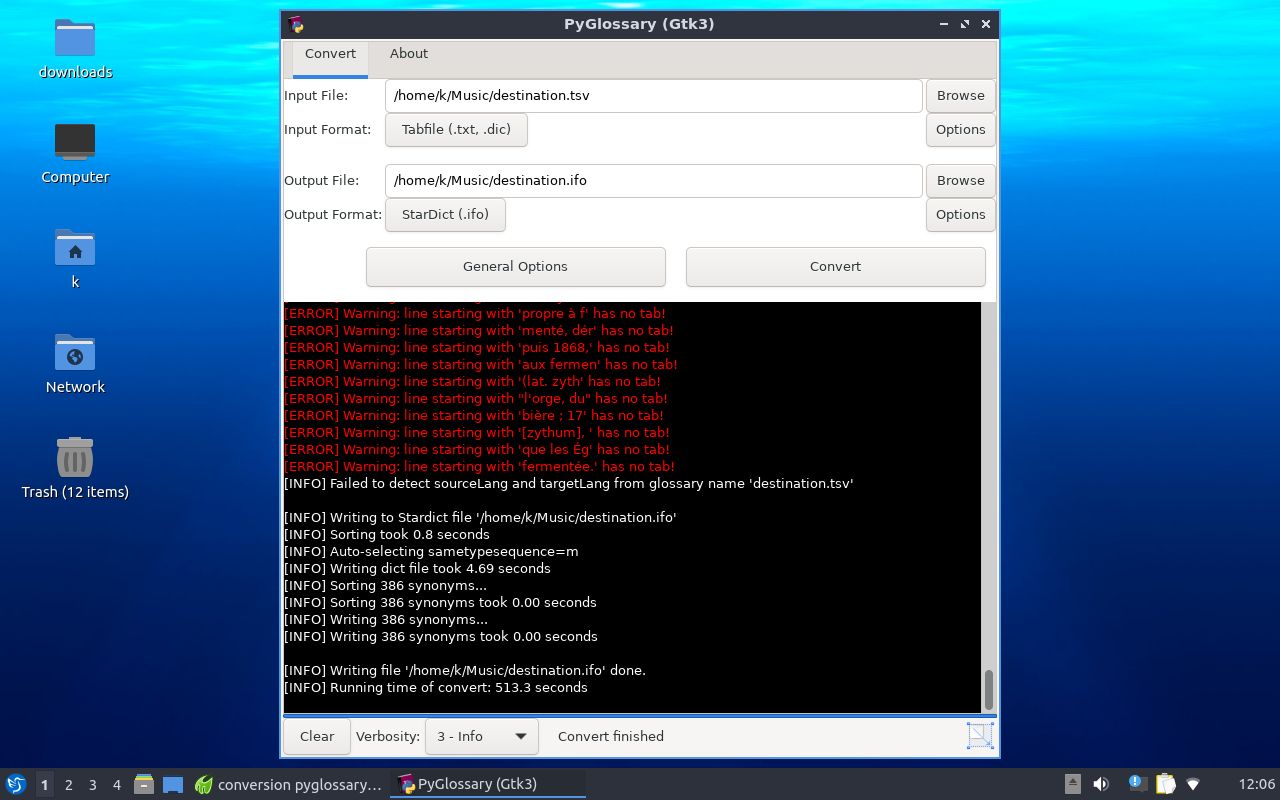Click the Wi-Fi network tray icon
This screenshot has width=1280, height=800.
(x=1193, y=784)
